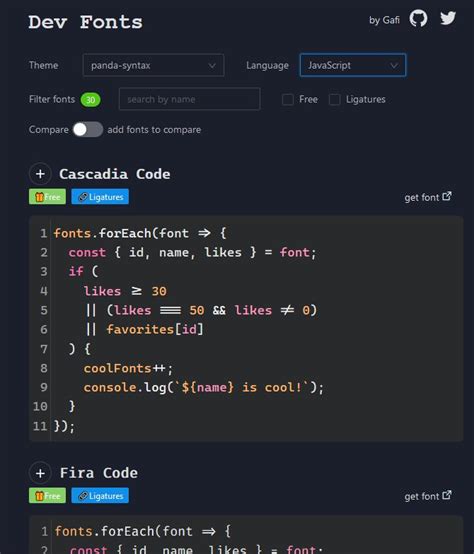Toggle the Compare switch on

88,129
